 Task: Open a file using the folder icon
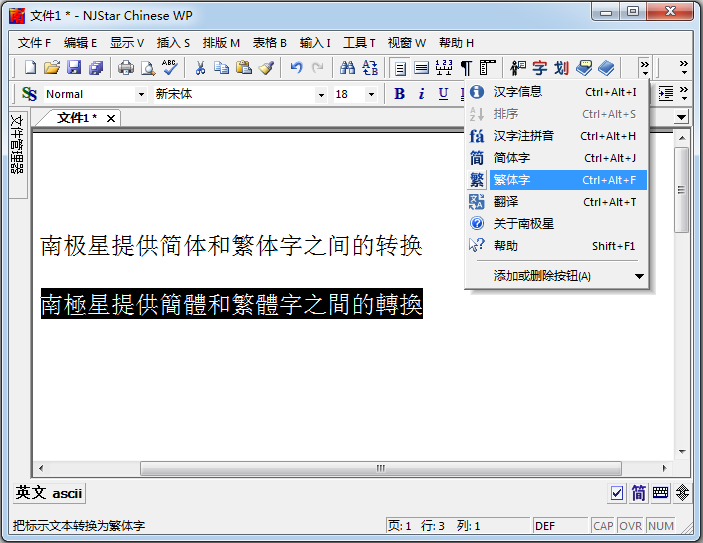pos(52,68)
